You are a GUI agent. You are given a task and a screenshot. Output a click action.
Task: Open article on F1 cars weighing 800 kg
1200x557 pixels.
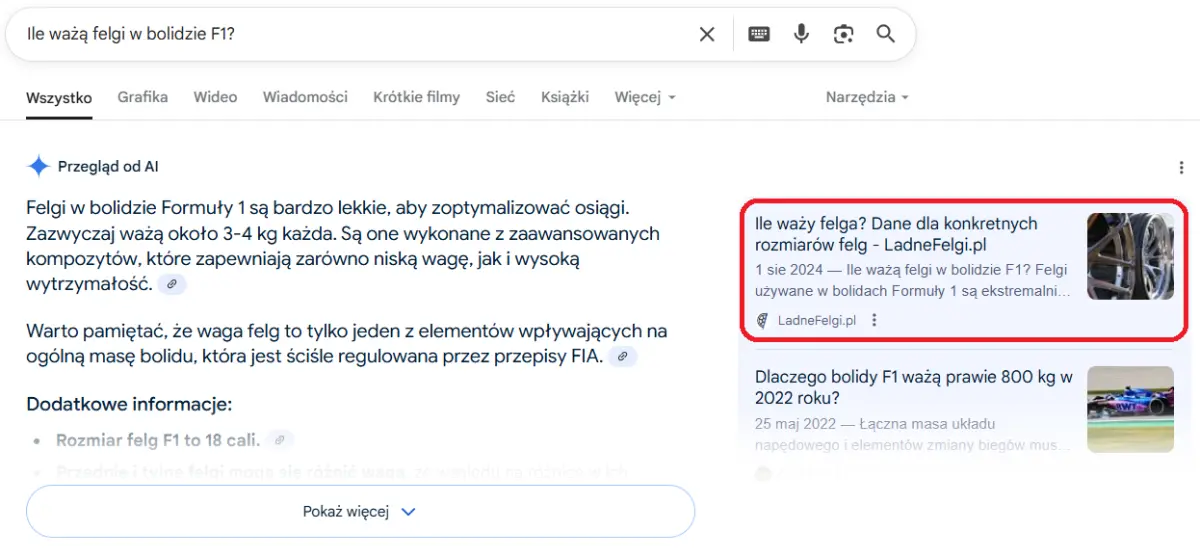913,387
